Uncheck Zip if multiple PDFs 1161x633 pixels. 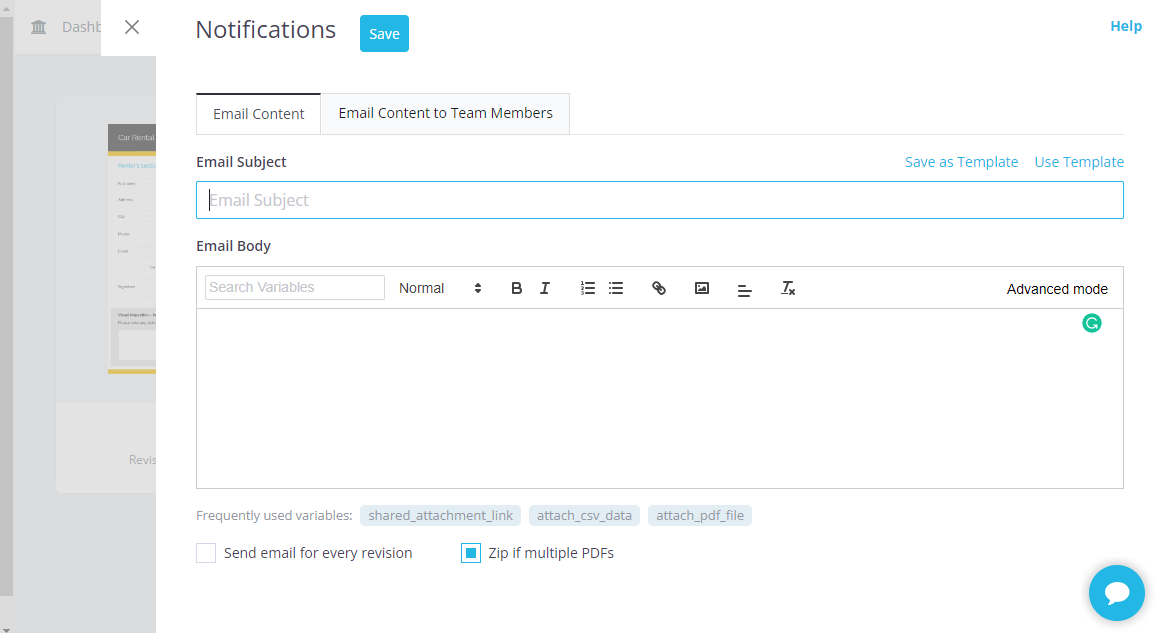tap(471, 553)
